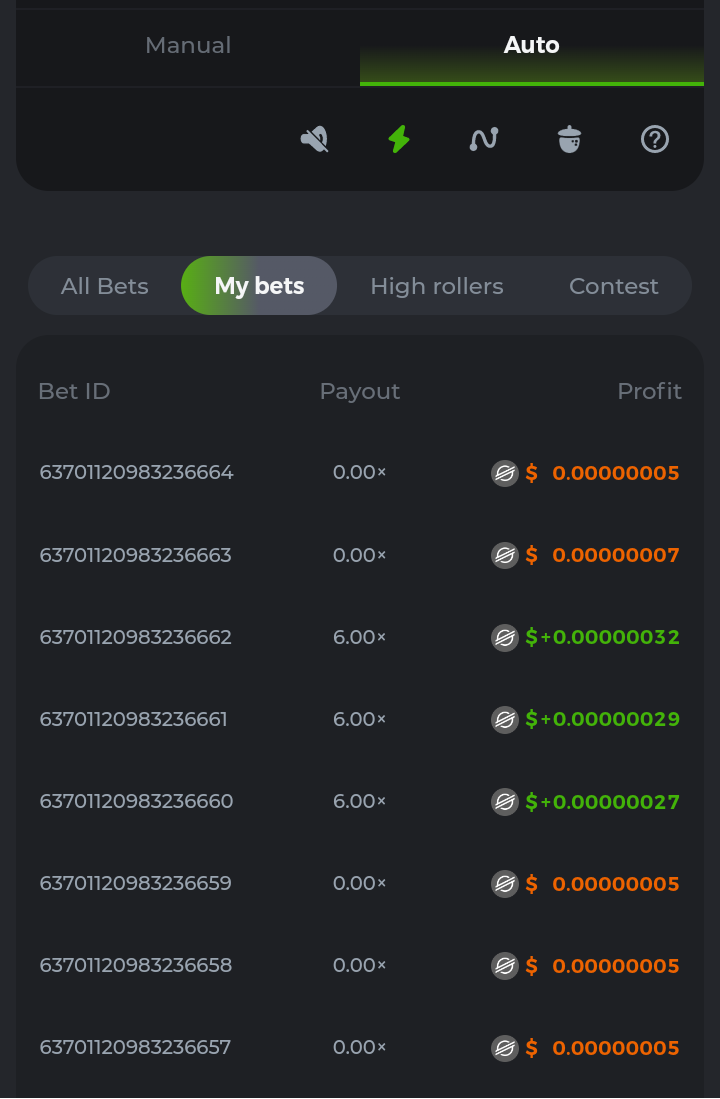Toggle the sound mute icon
This screenshot has width=720, height=1099.
[315, 139]
